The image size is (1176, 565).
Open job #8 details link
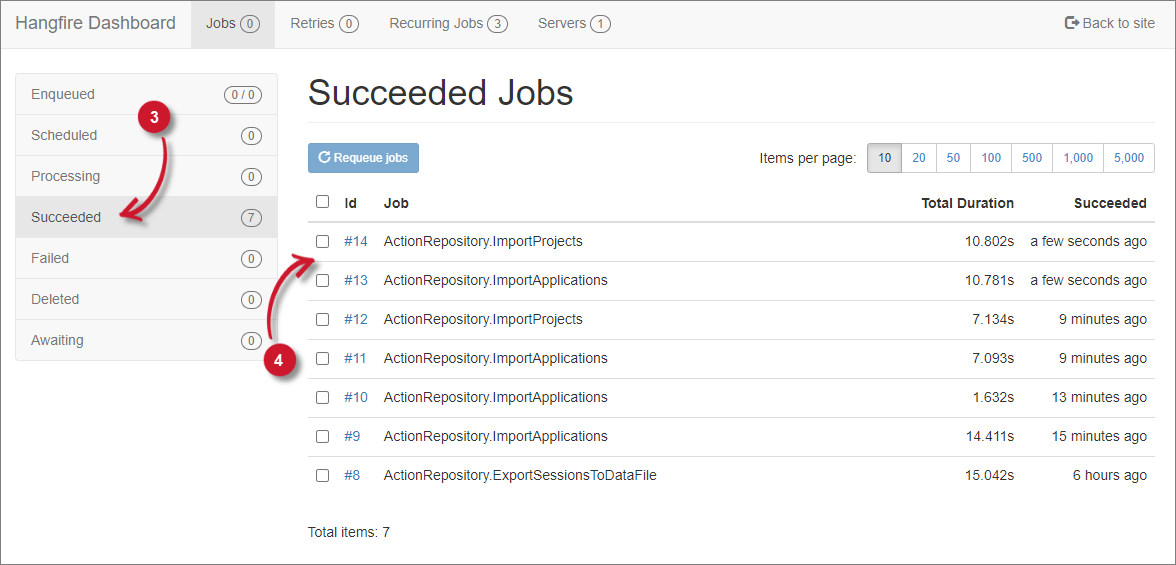click(352, 476)
